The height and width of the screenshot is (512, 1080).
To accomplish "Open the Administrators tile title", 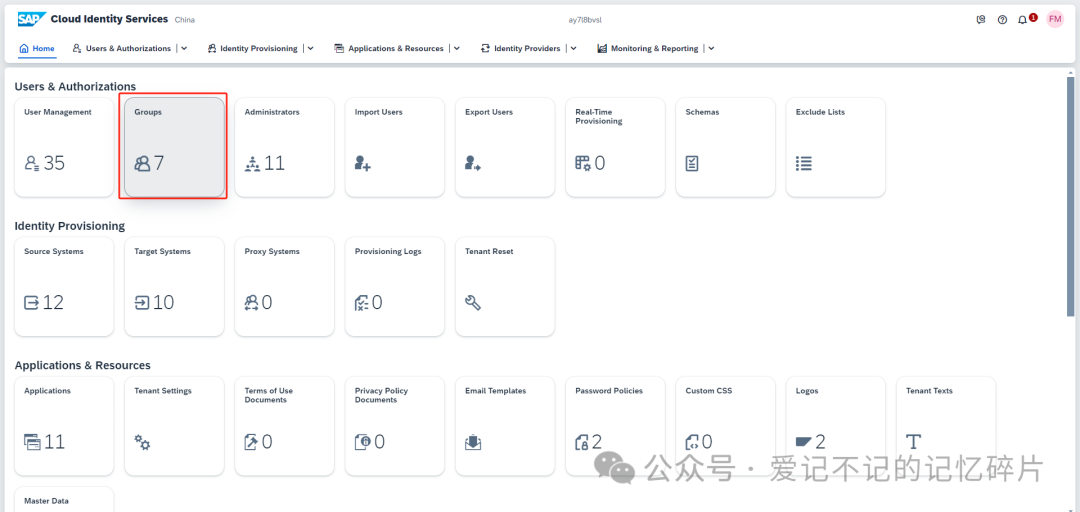I will coord(272,112).
